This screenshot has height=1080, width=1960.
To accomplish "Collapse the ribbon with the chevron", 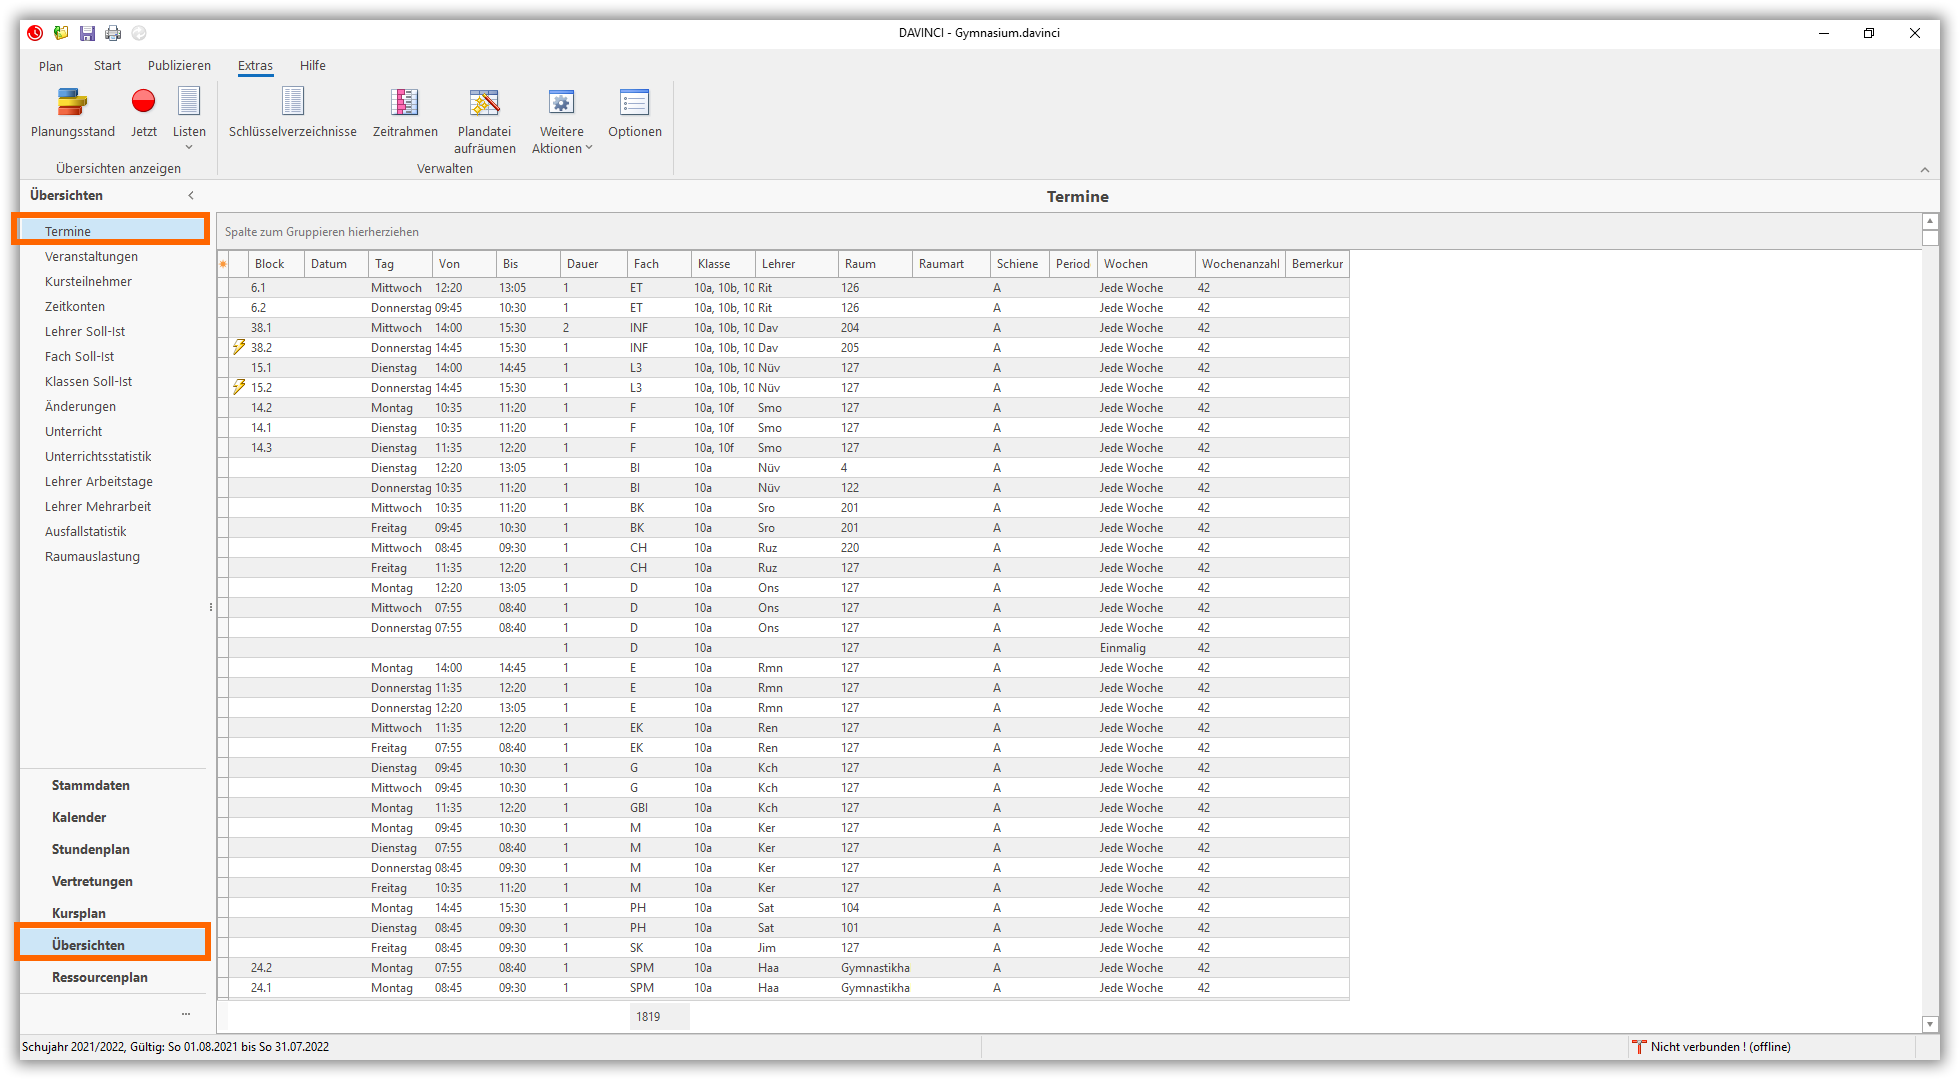I will pyautogui.click(x=1924, y=170).
